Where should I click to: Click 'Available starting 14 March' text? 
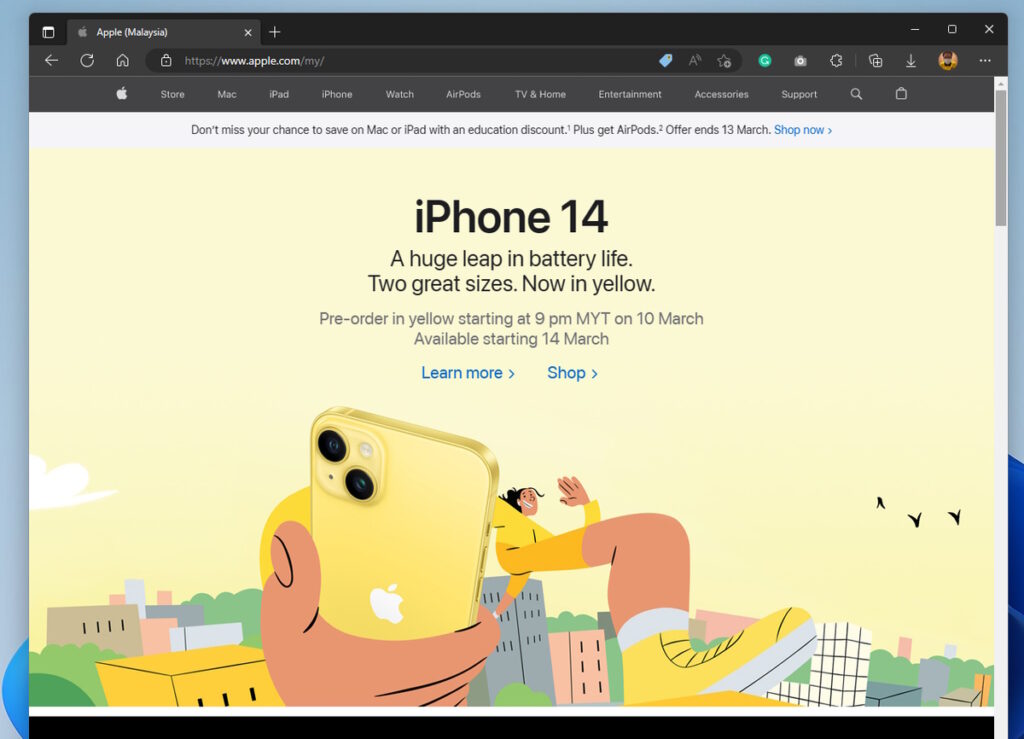(x=511, y=339)
